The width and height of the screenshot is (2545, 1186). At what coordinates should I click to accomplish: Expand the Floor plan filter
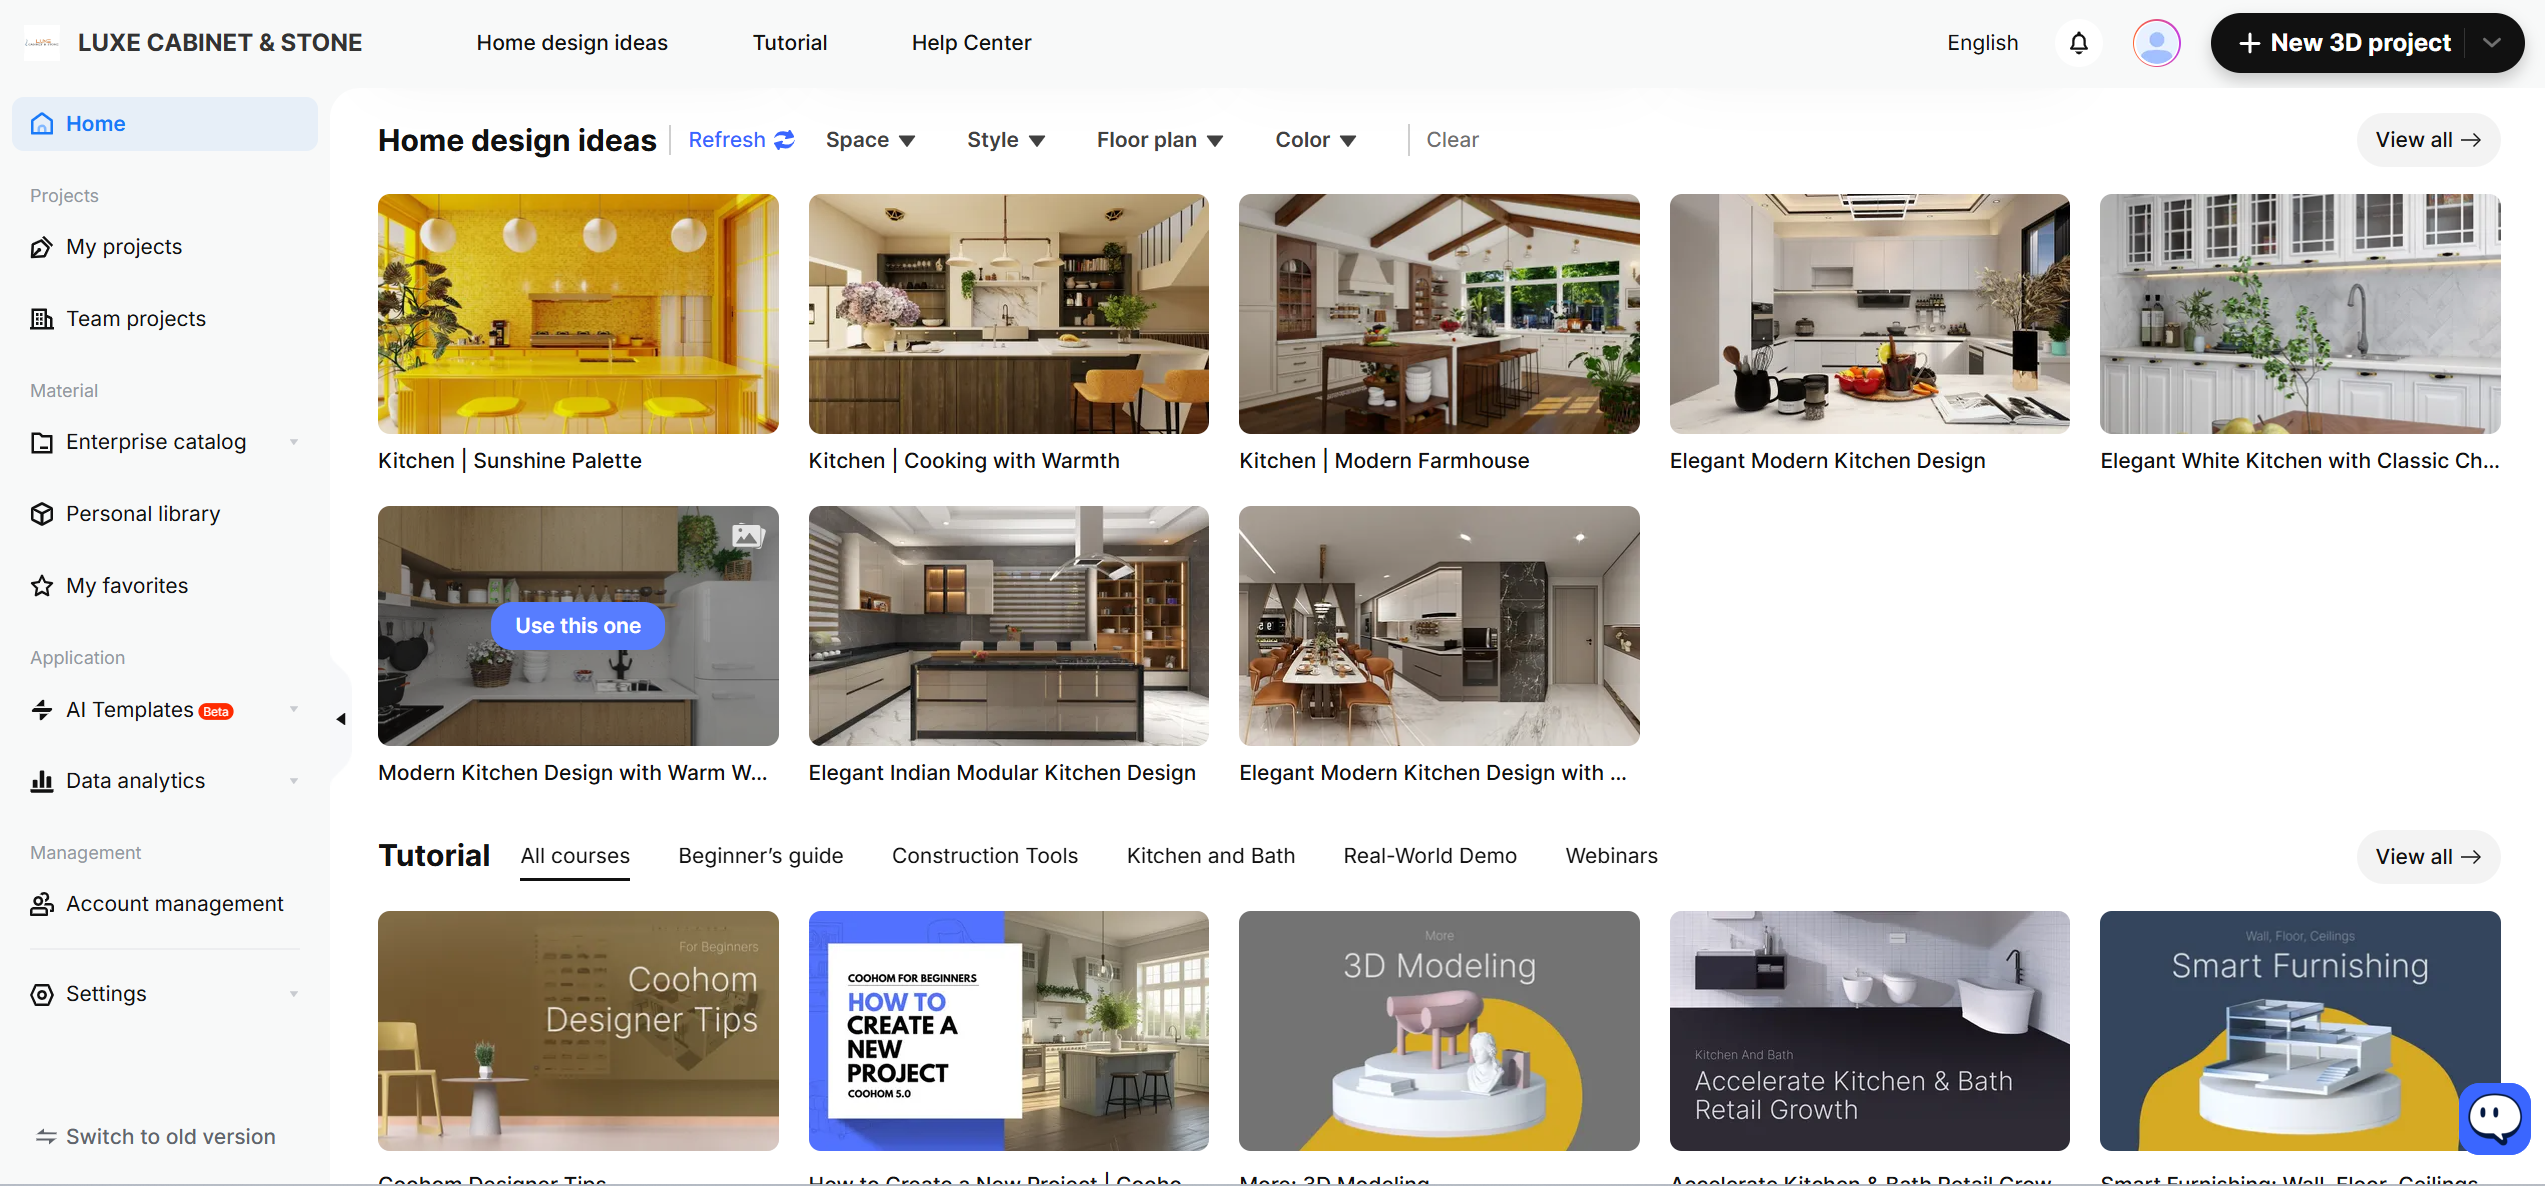click(1159, 140)
